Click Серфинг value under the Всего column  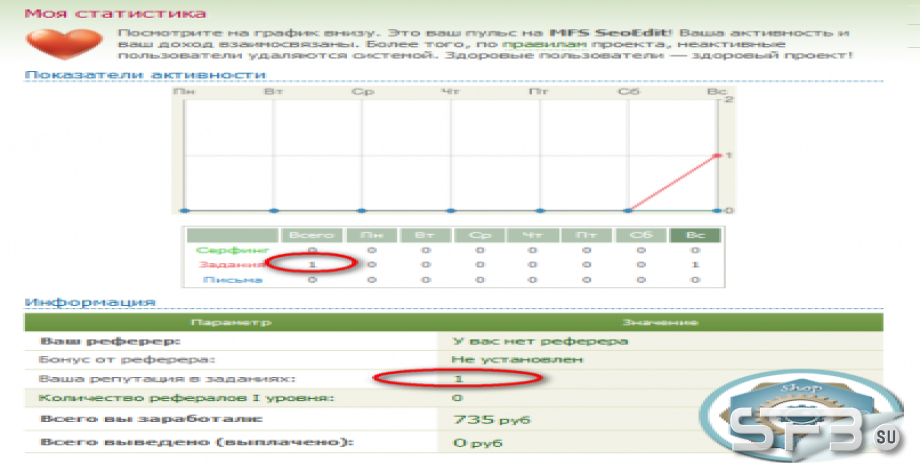click(x=312, y=250)
